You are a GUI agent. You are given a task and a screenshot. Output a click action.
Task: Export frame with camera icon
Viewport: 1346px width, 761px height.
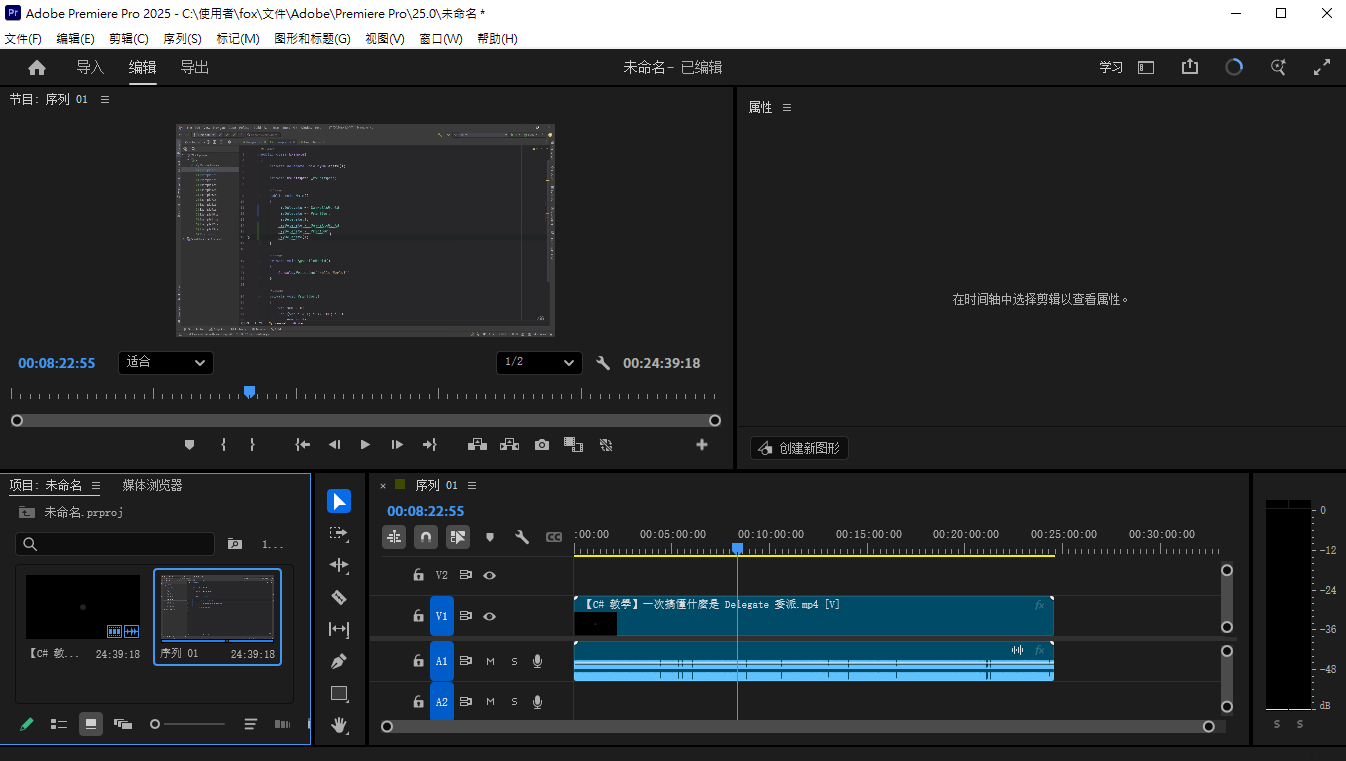coord(542,445)
